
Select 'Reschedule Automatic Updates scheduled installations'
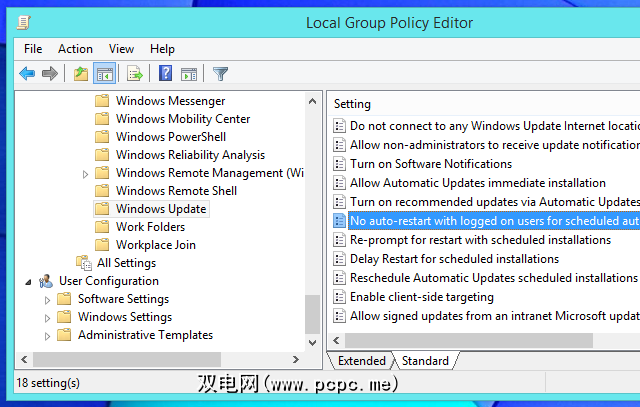pos(494,278)
